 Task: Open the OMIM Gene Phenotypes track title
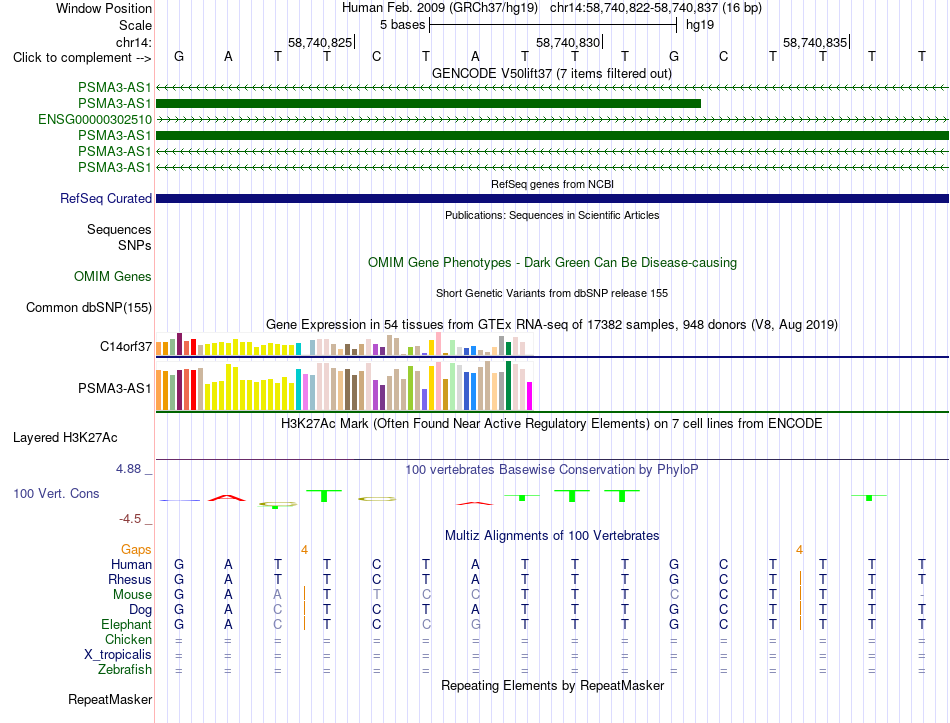click(x=552, y=262)
